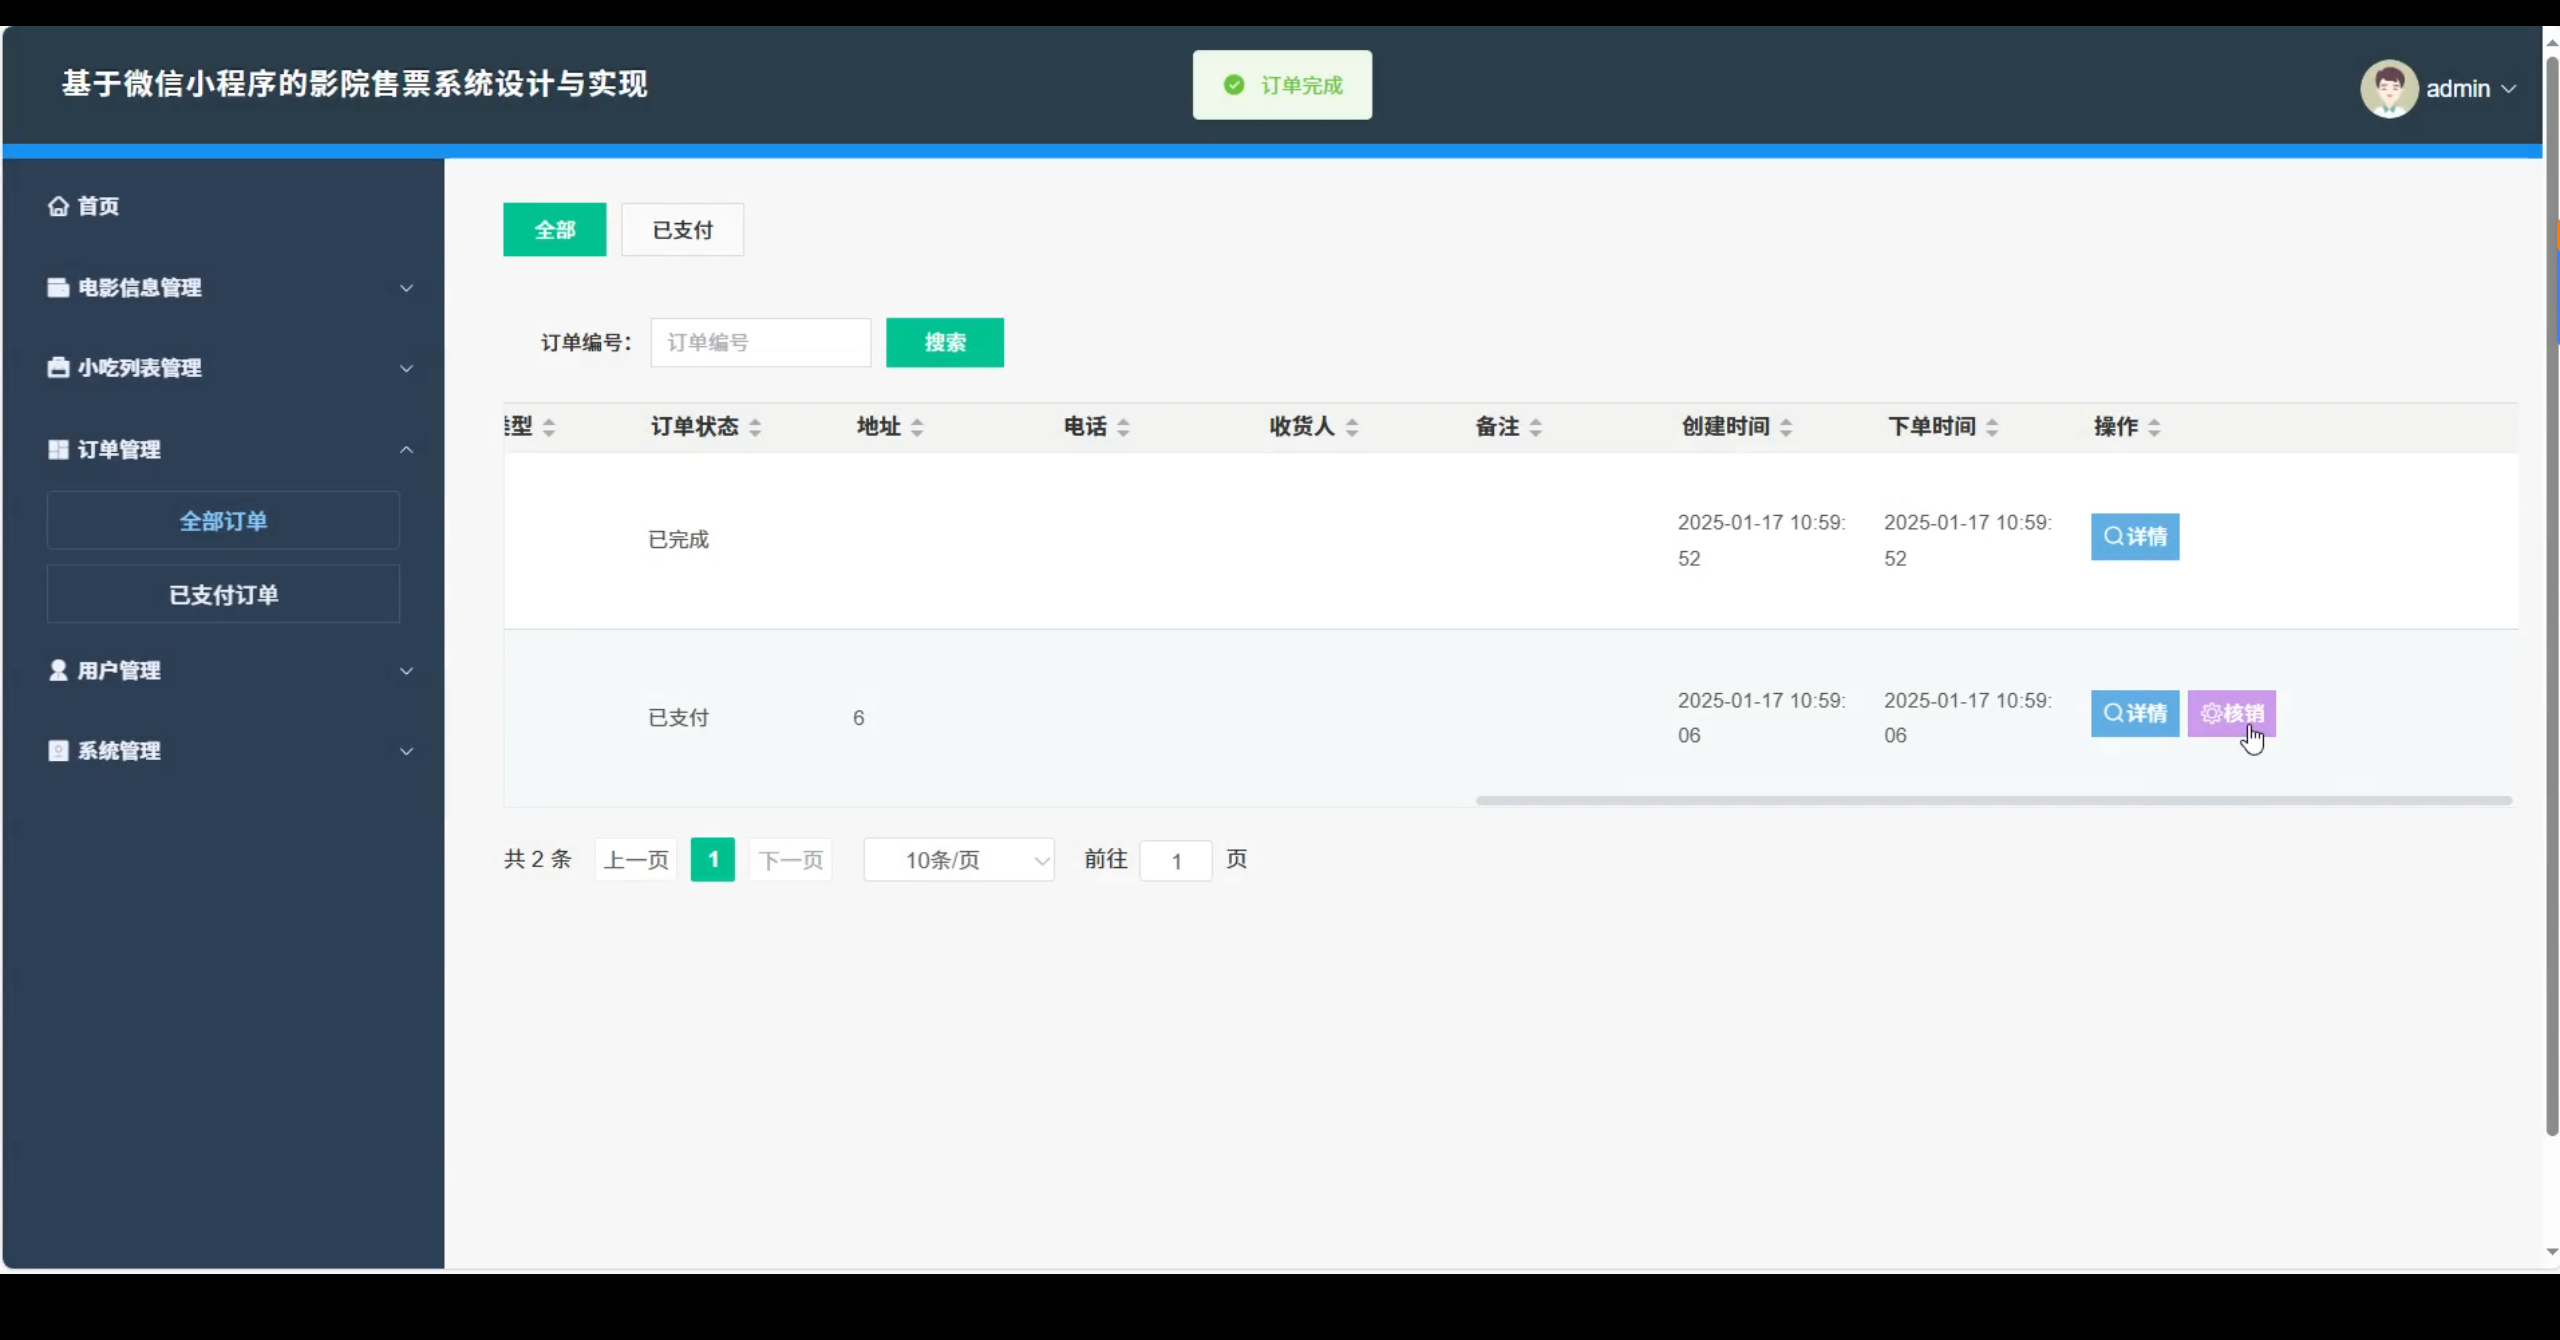
Task: Open the 10条/页 page size dropdown
Action: pyautogui.click(x=958, y=860)
